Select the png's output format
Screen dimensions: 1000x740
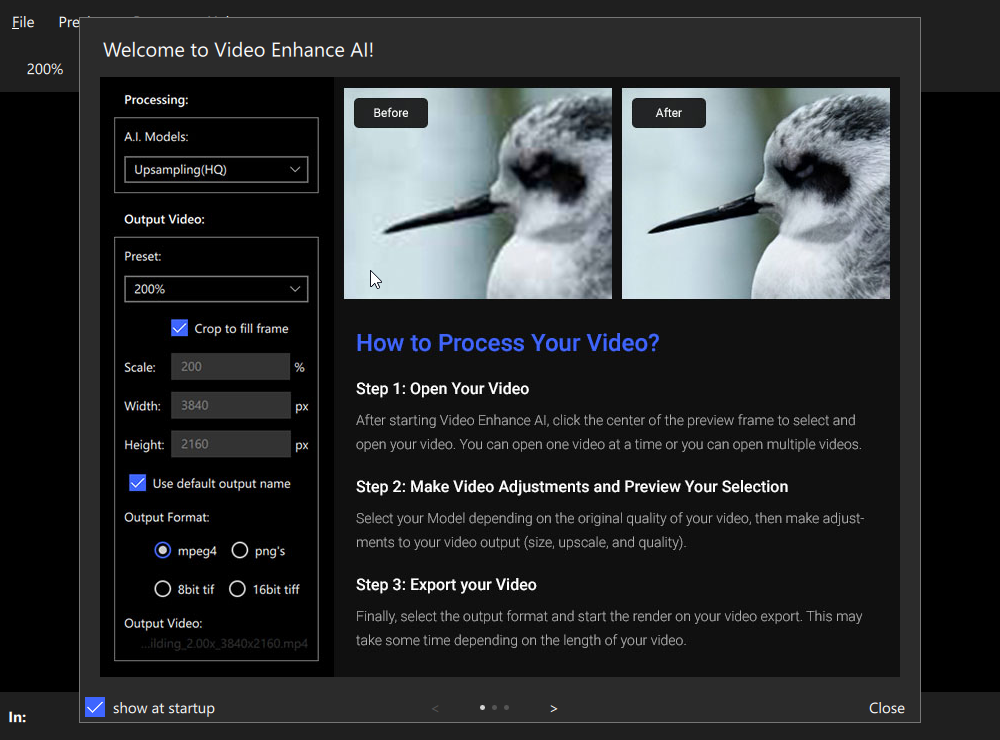(x=240, y=550)
